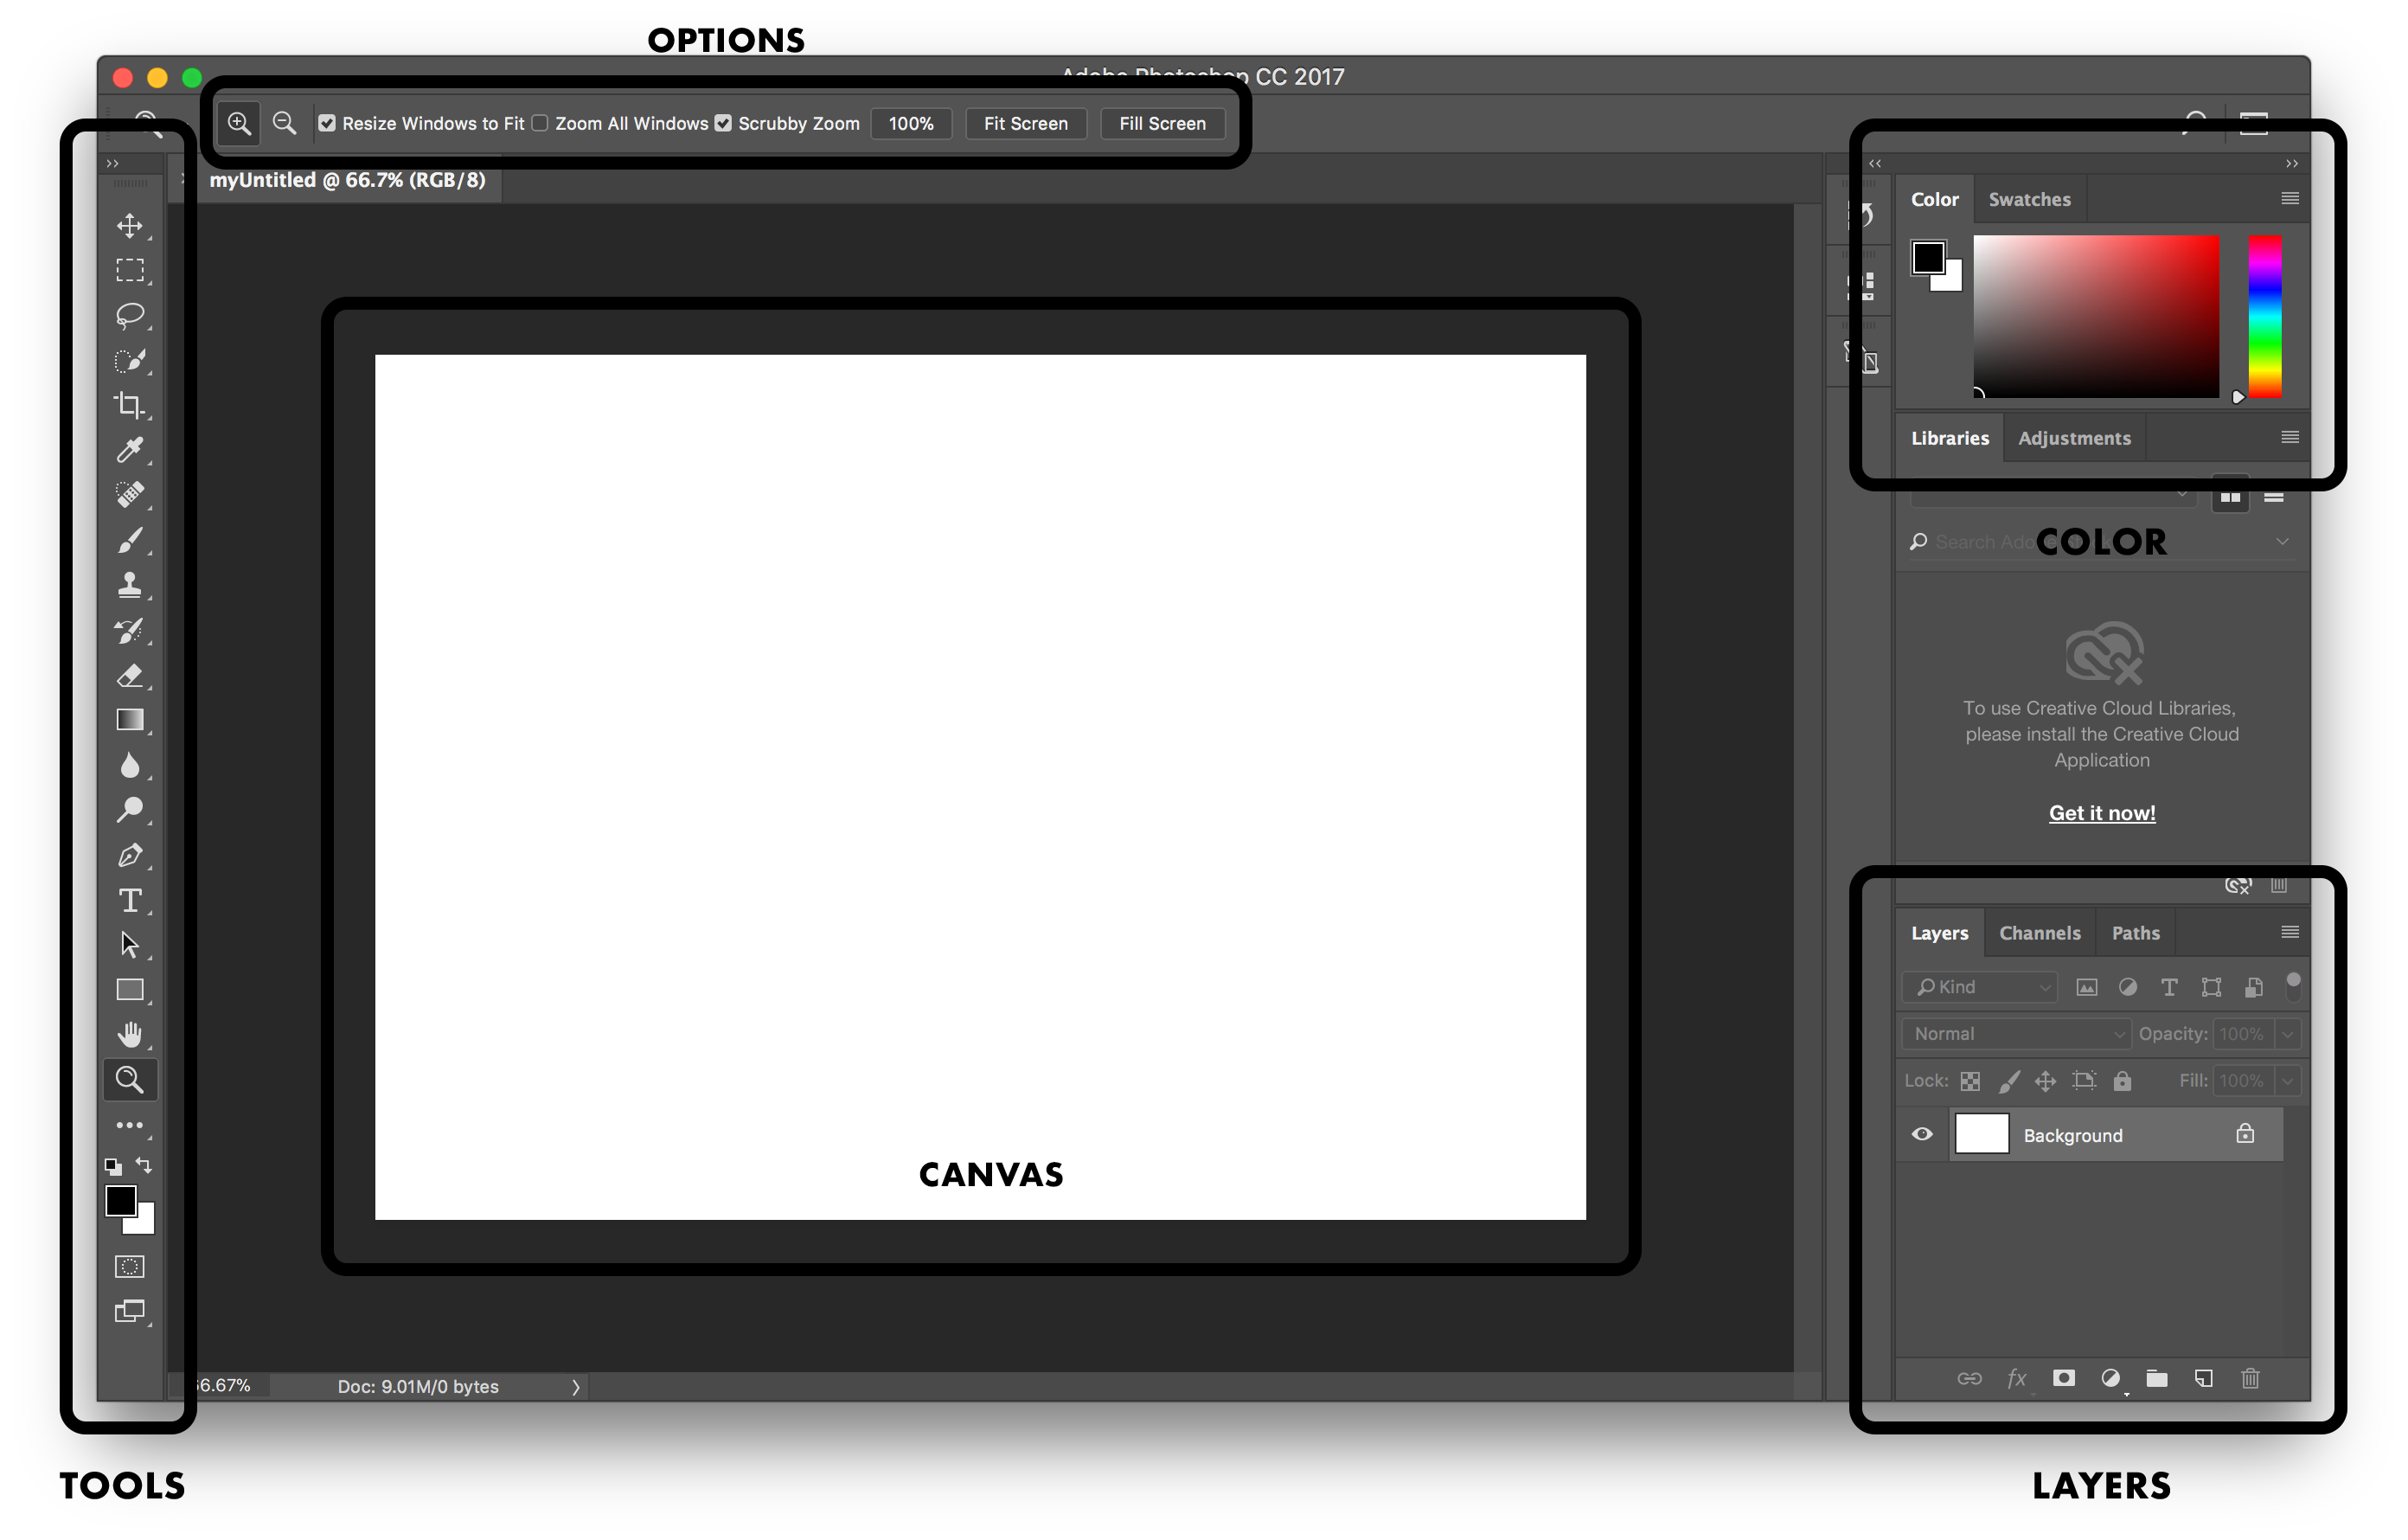The image size is (2408, 1540).
Task: Click the Fit Screen button
Action: coord(1025,123)
